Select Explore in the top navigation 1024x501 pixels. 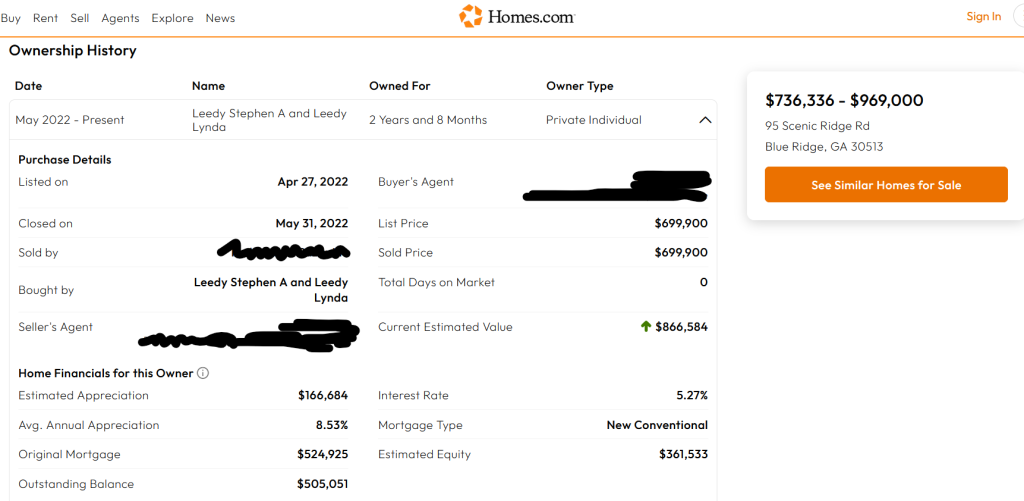[172, 18]
